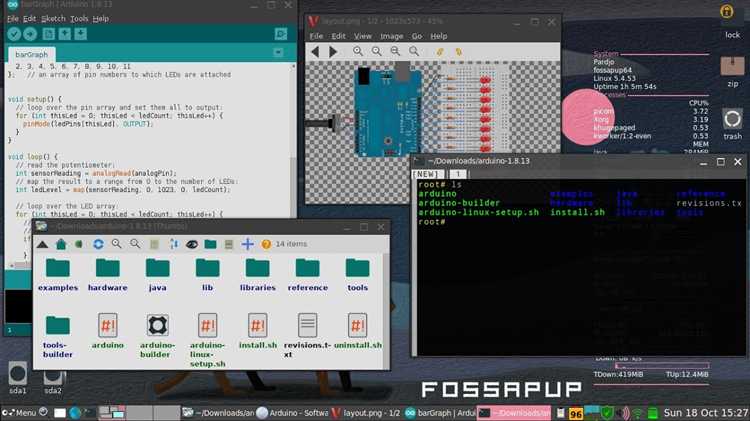Click the volume speaker tray icon
The width and height of the screenshot is (750, 421).
tap(622, 413)
